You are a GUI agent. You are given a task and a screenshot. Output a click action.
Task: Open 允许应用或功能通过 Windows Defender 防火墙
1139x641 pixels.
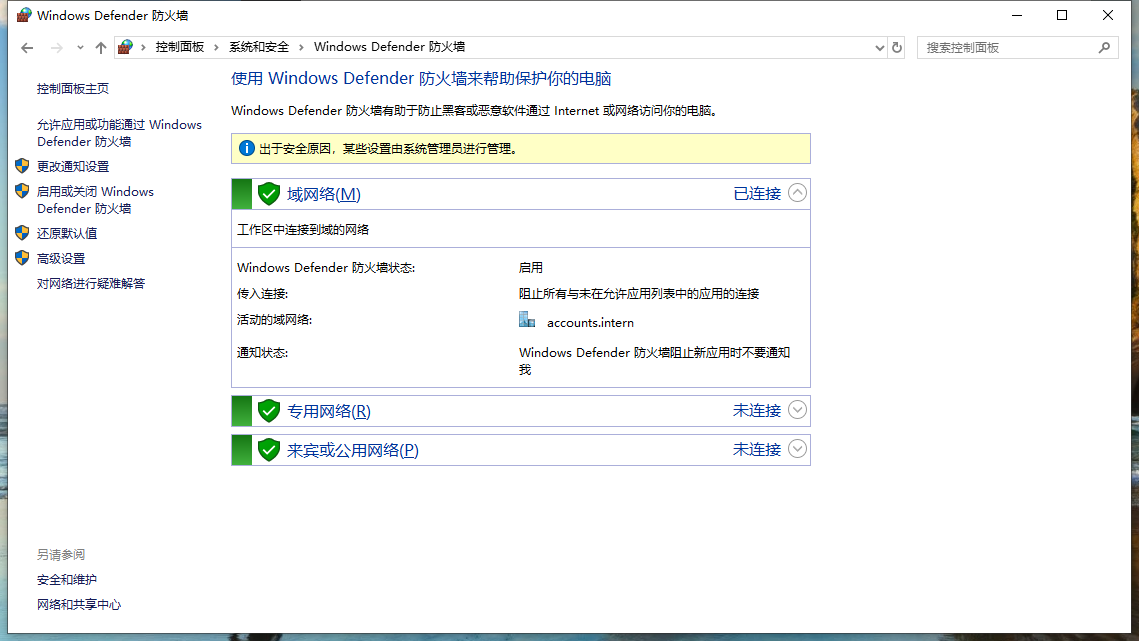[119, 133]
